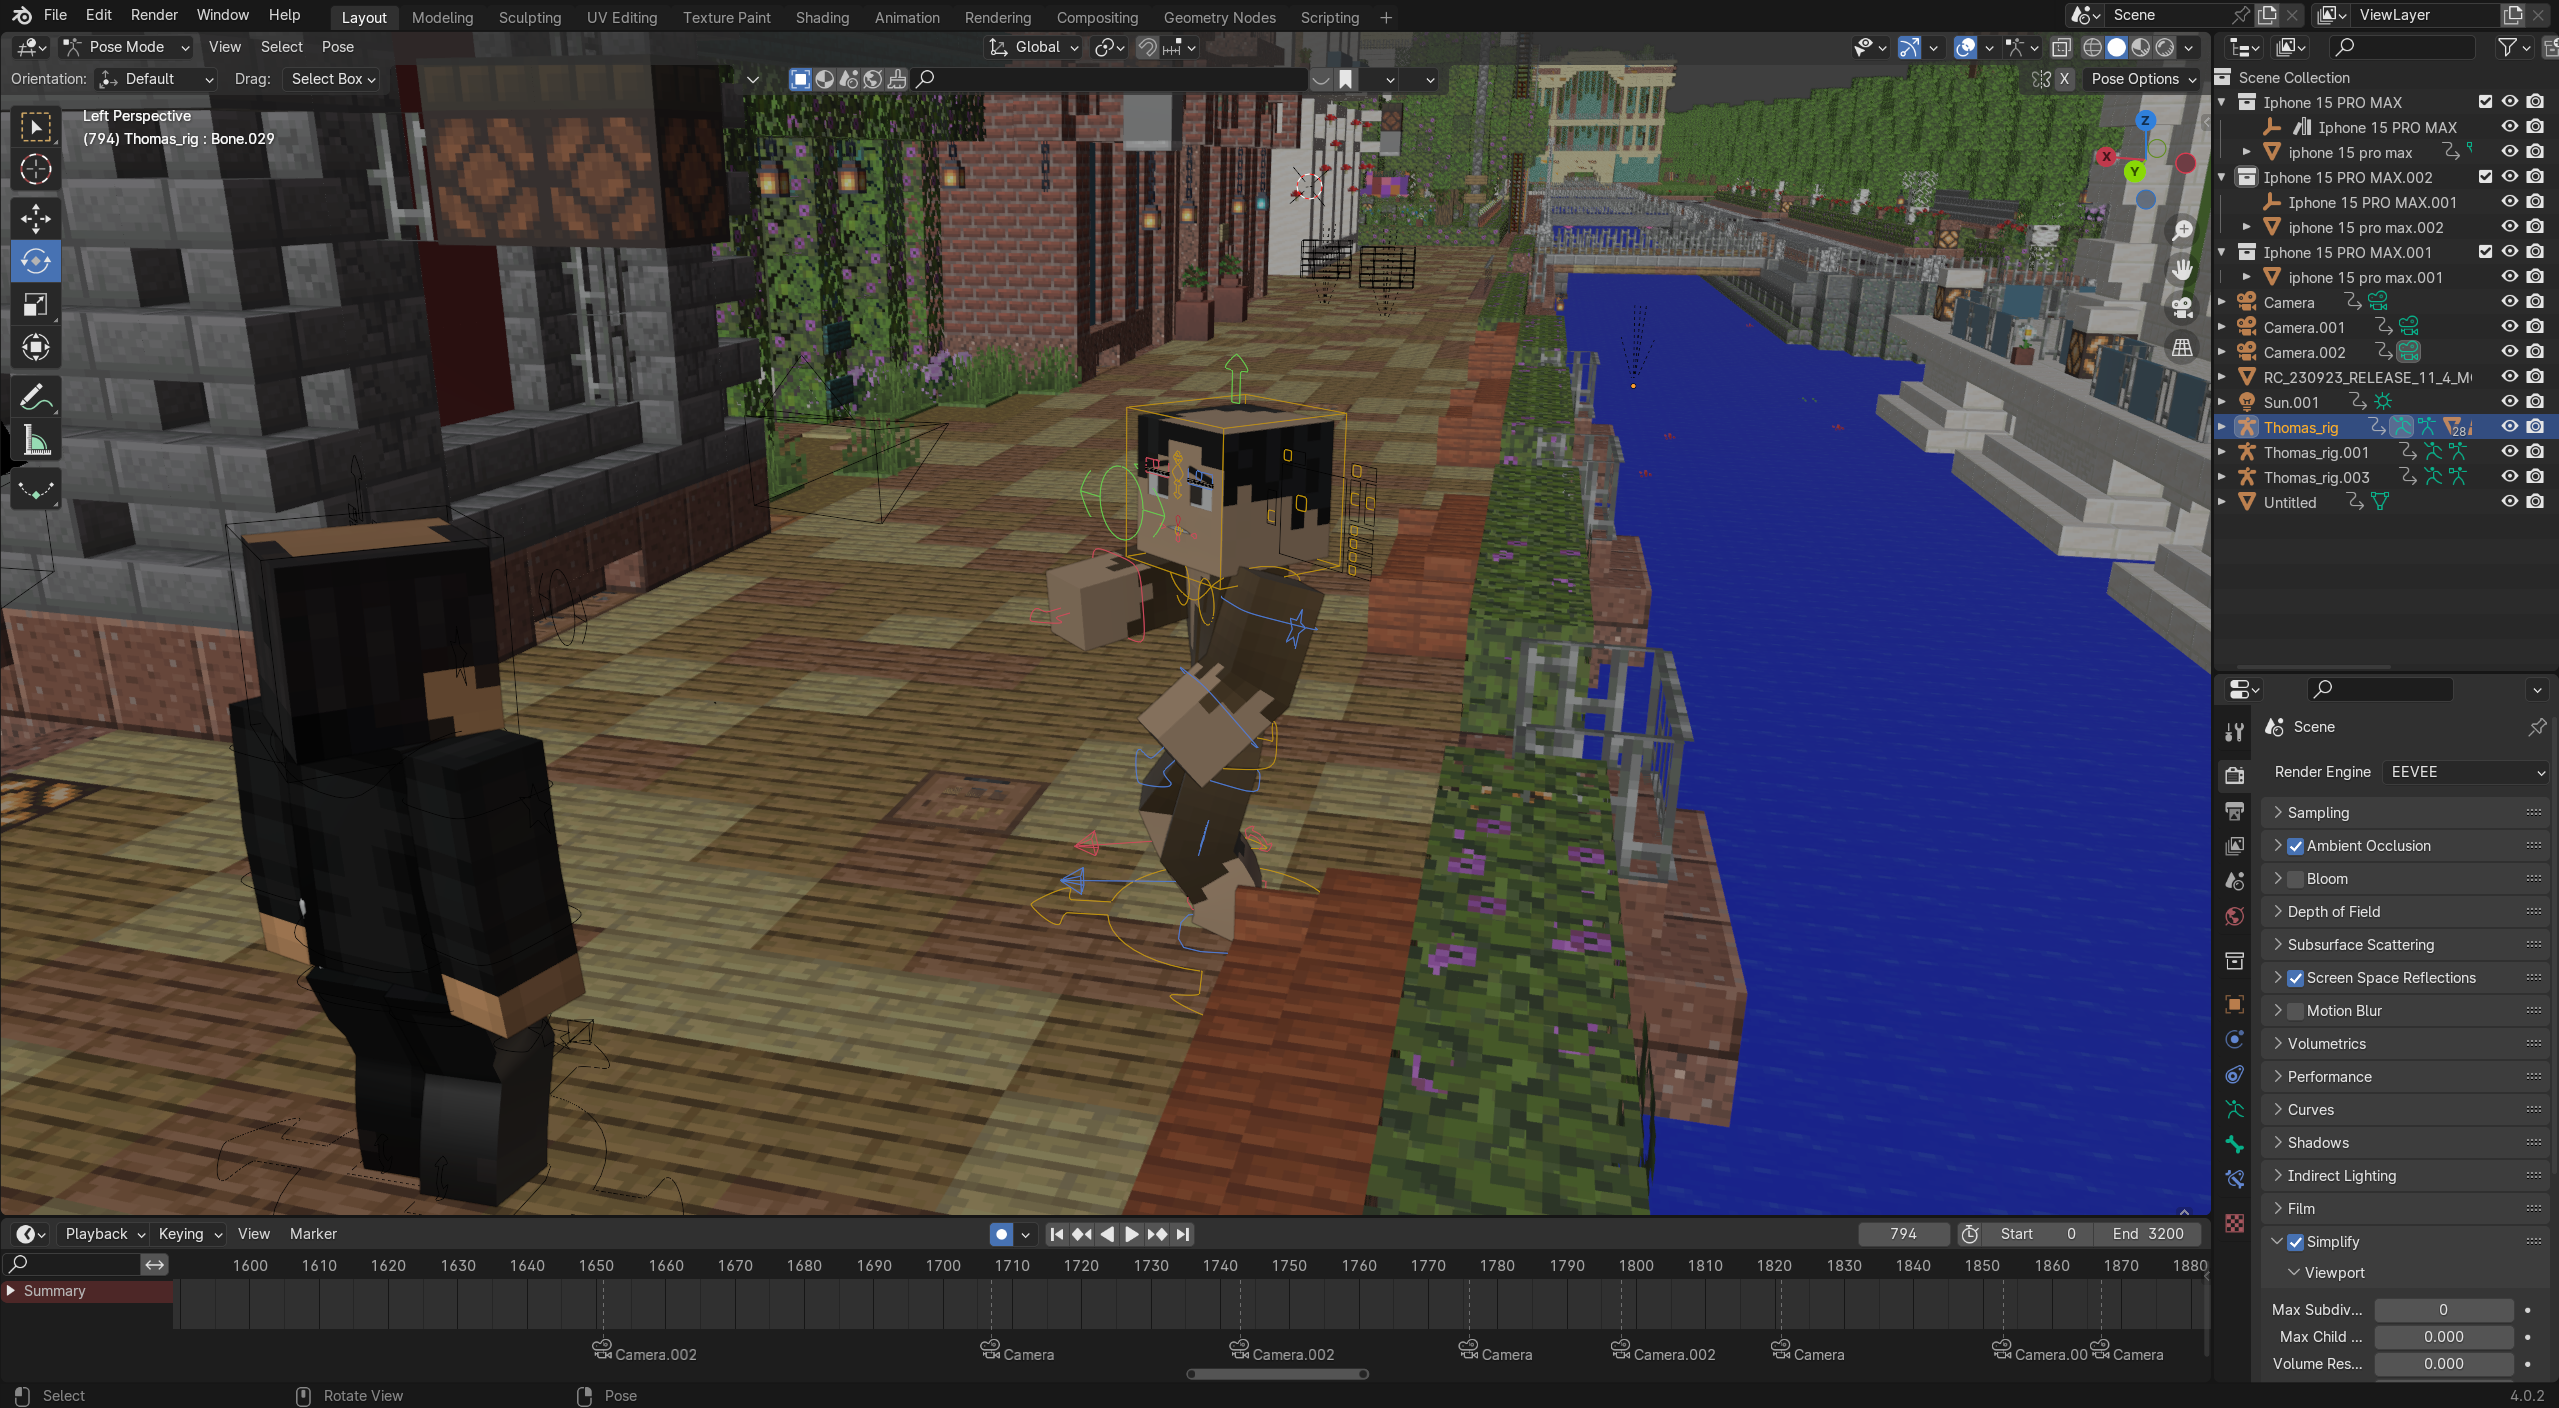Image resolution: width=2559 pixels, height=1408 pixels.
Task: Click the Max Subdivision value field
Action: [x=2444, y=1310]
